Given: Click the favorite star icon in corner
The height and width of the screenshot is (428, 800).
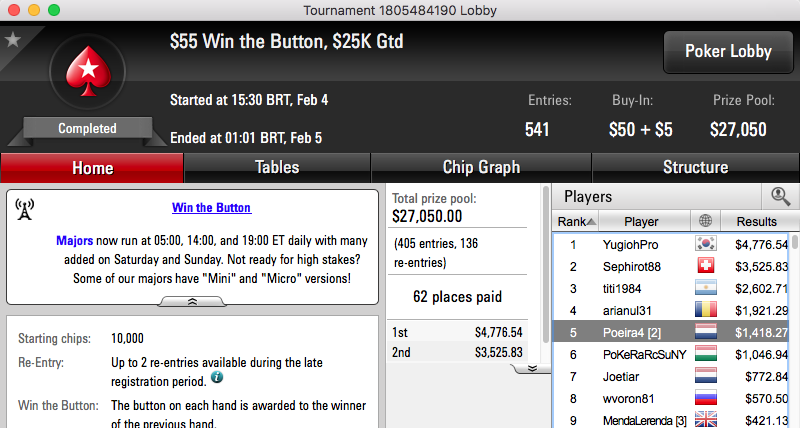Looking at the screenshot, I should click(x=13, y=39).
